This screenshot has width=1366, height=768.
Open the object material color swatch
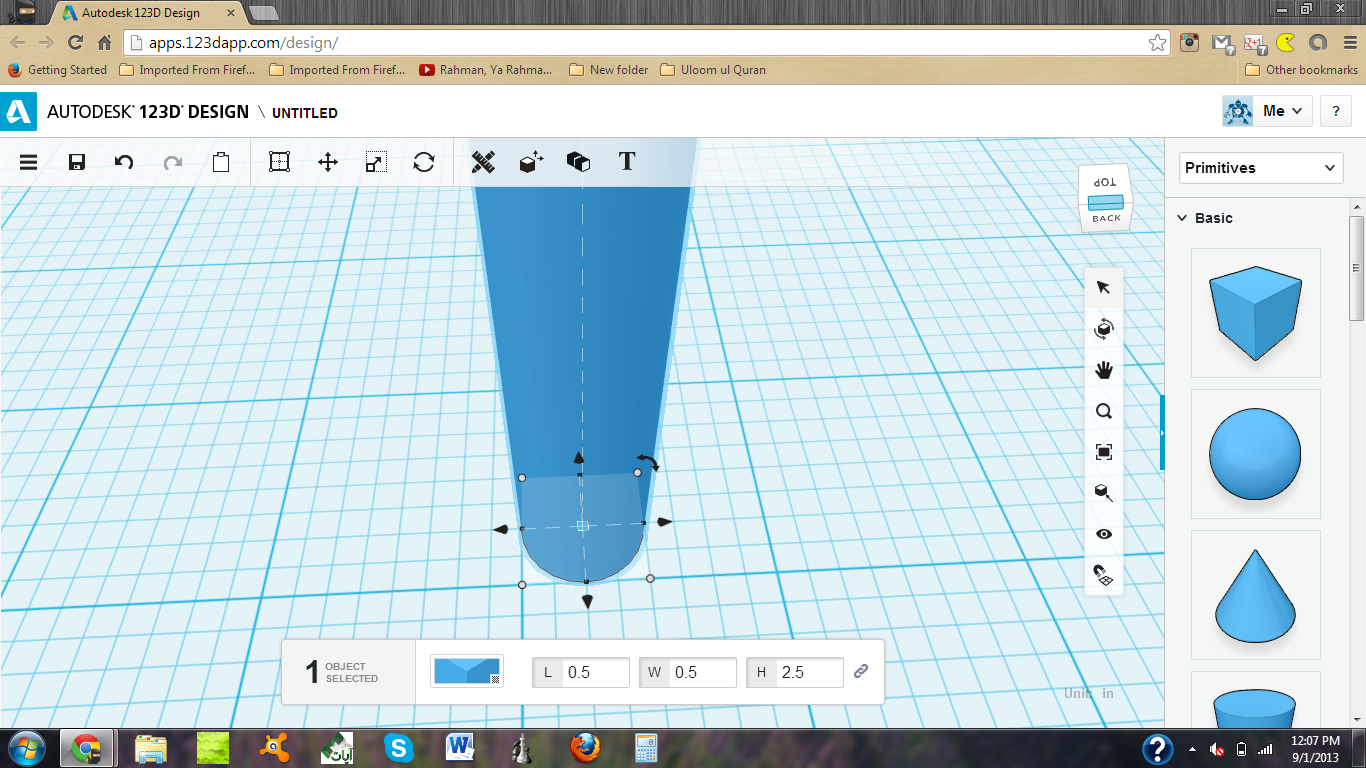click(x=467, y=671)
